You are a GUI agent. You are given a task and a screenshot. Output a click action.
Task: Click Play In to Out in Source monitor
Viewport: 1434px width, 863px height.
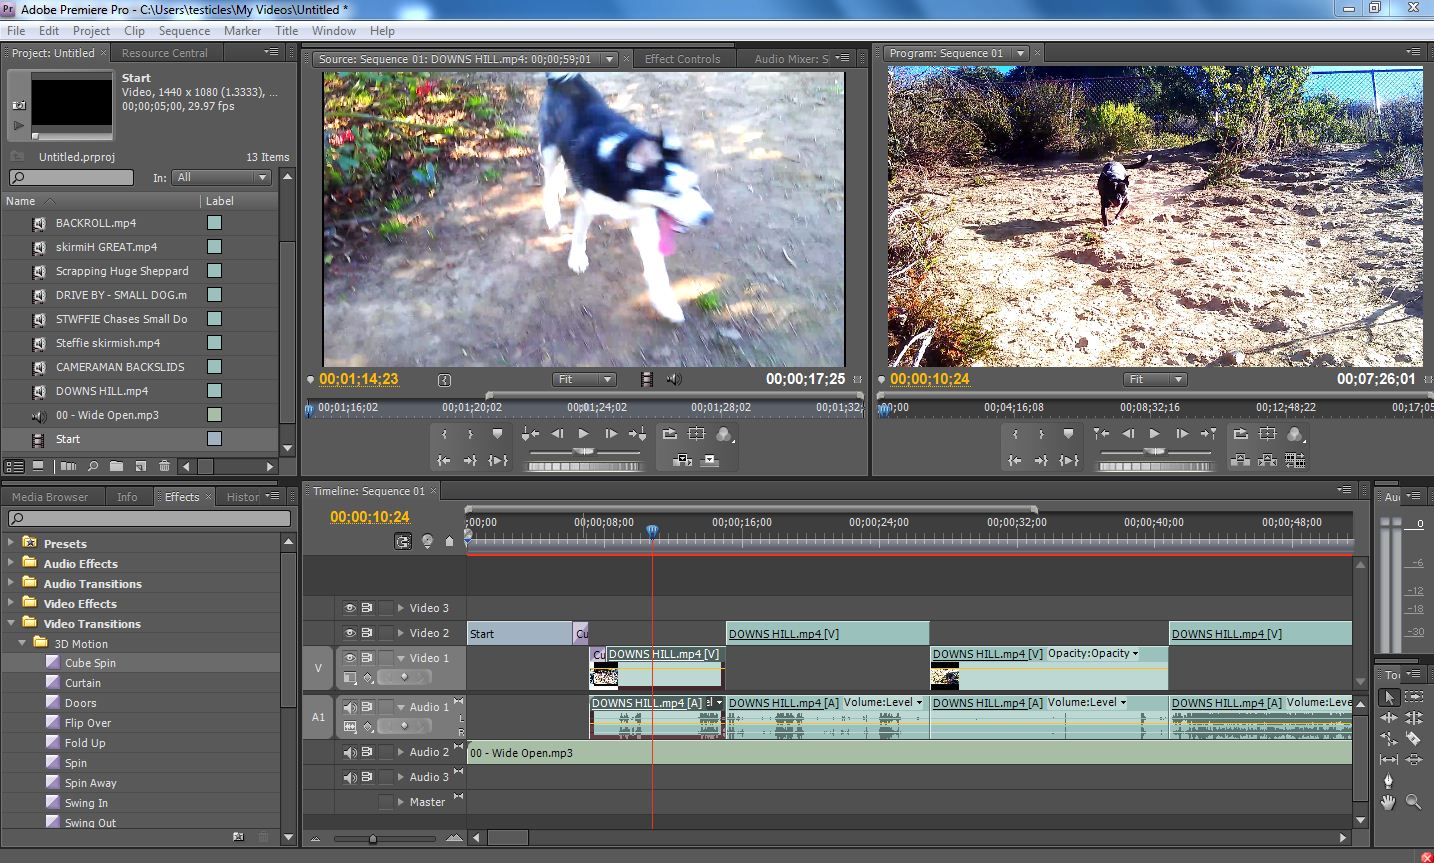497,460
